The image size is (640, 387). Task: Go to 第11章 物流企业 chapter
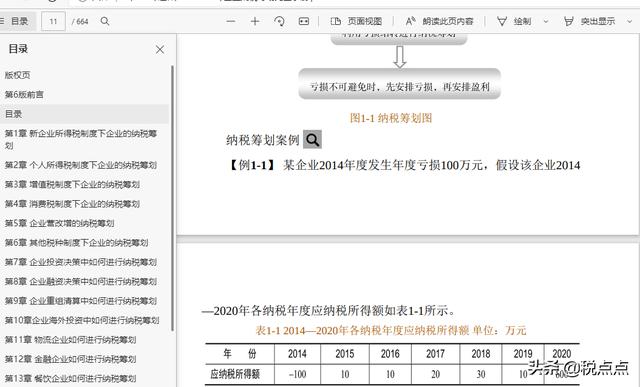coord(70,340)
